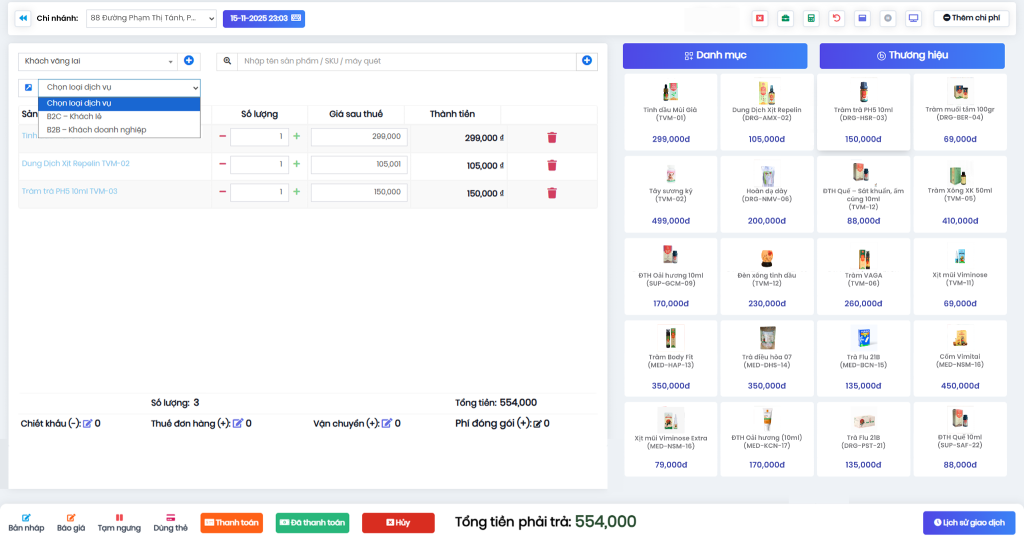Image resolution: width=1024 pixels, height=546 pixels.
Task: Open the calculator icon
Action: 810,18
